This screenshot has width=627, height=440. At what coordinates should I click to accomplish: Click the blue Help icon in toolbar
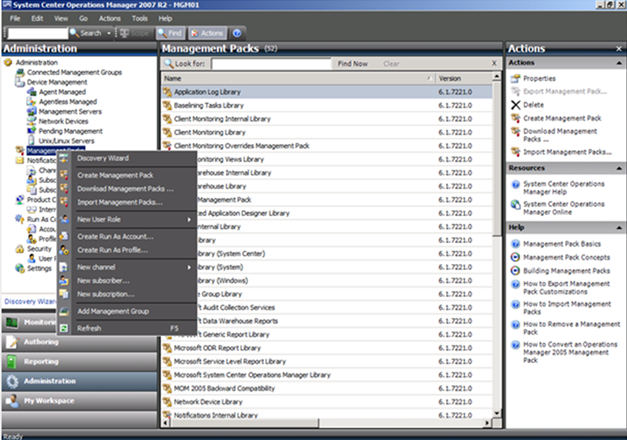(x=237, y=33)
